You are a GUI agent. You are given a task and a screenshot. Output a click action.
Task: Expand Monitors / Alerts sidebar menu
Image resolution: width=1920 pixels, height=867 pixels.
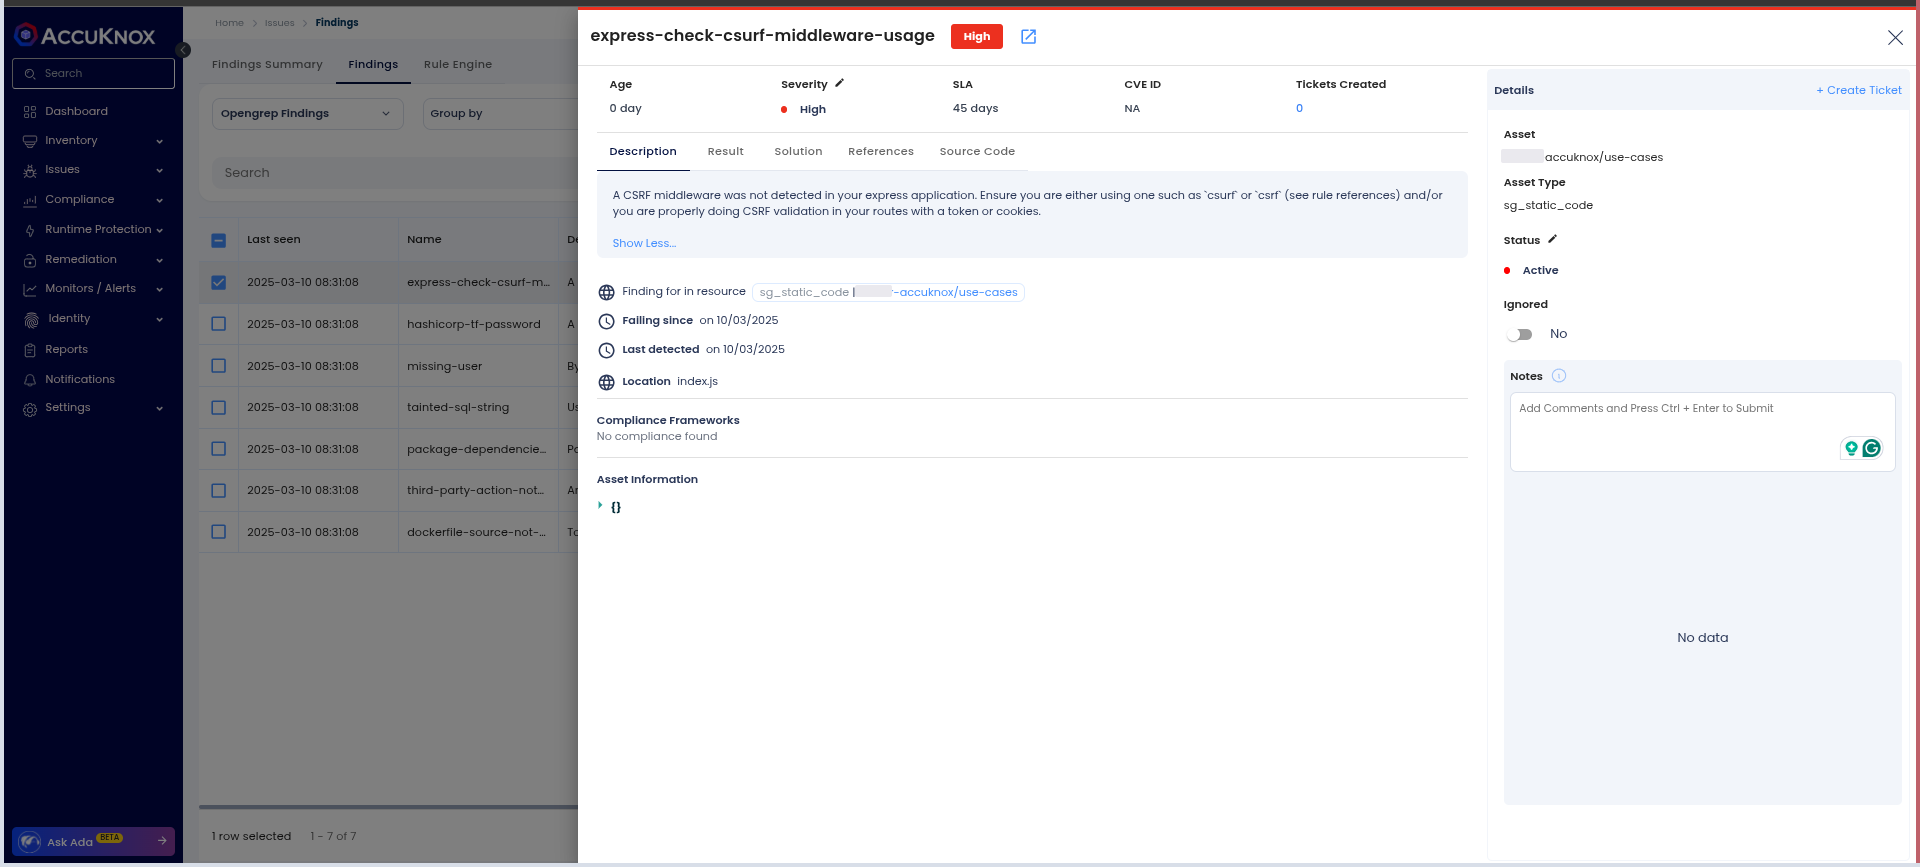(160, 289)
